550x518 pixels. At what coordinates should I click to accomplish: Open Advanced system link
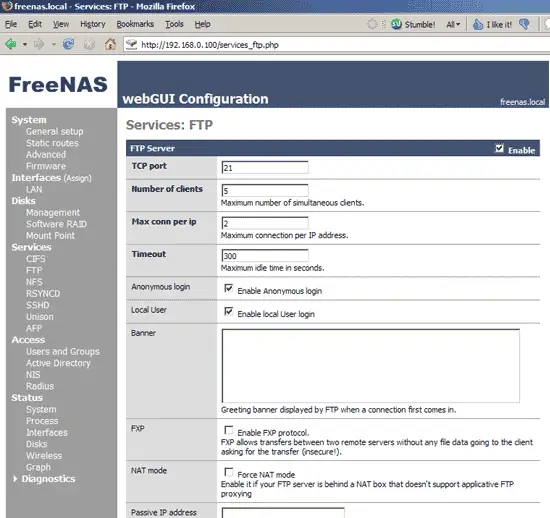pyautogui.click(x=46, y=155)
